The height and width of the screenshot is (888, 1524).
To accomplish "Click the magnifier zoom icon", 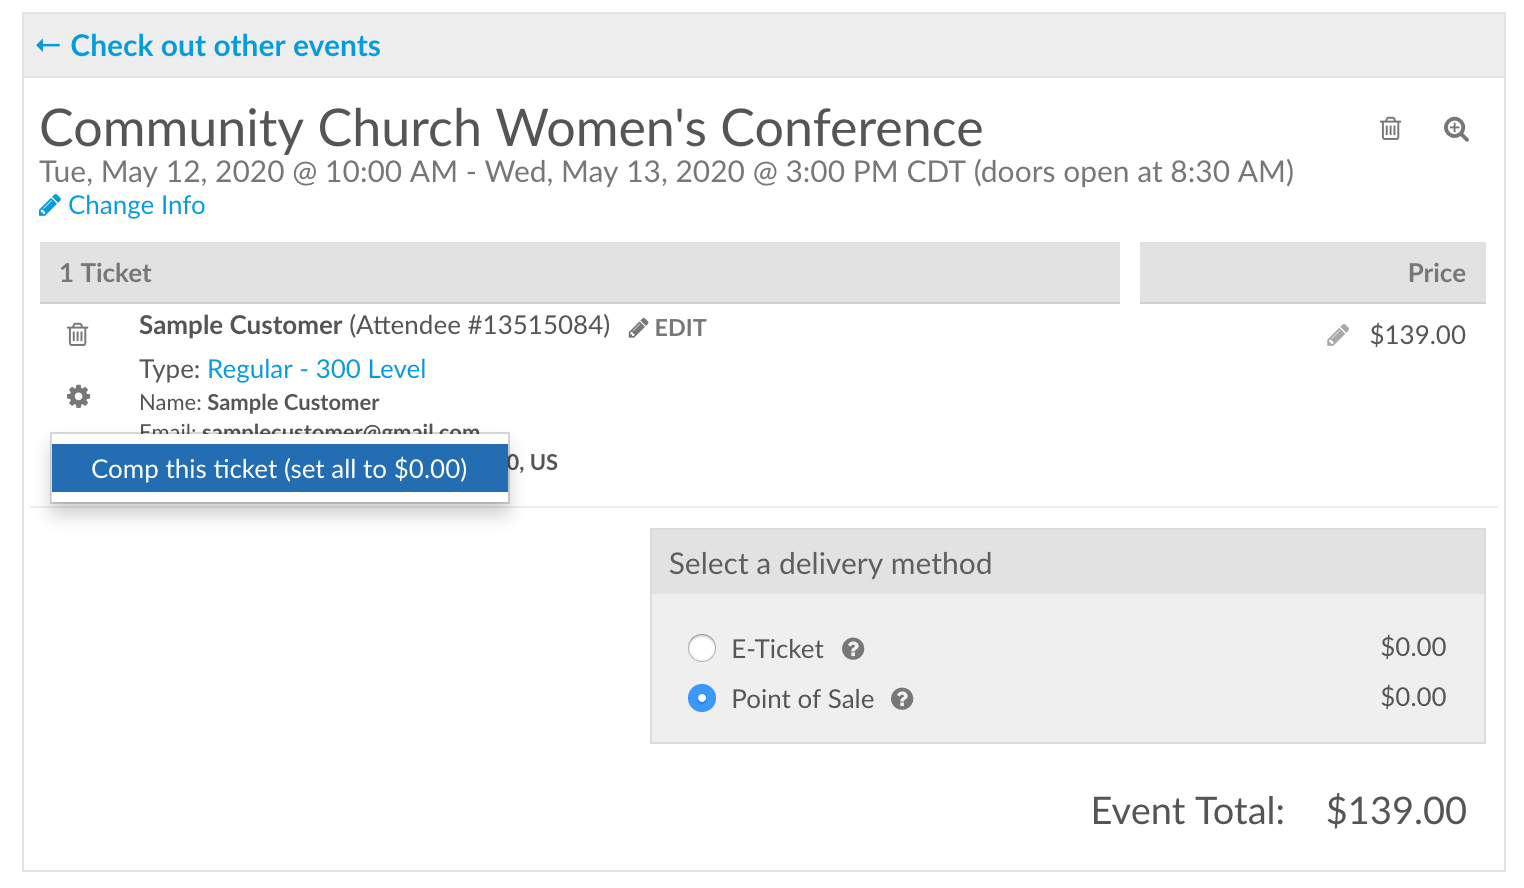I will 1456,129.
